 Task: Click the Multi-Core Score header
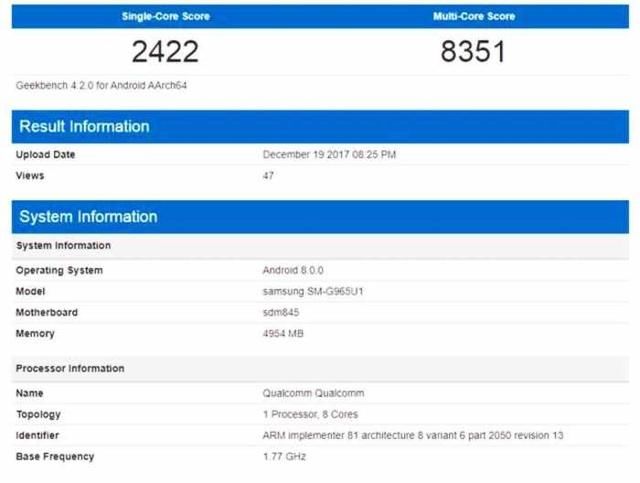[x=474, y=16]
